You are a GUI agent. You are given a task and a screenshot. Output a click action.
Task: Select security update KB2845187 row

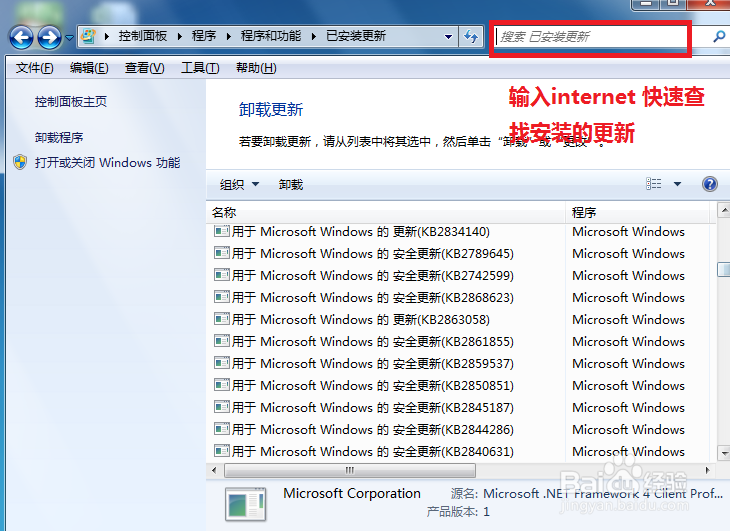click(x=461, y=408)
